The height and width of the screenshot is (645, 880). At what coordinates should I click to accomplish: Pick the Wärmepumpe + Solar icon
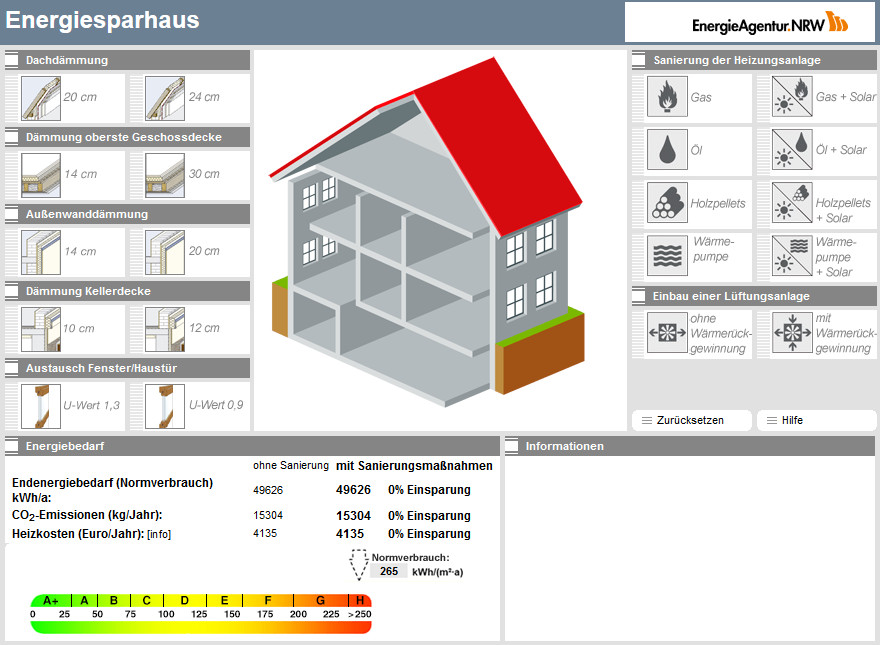787,257
